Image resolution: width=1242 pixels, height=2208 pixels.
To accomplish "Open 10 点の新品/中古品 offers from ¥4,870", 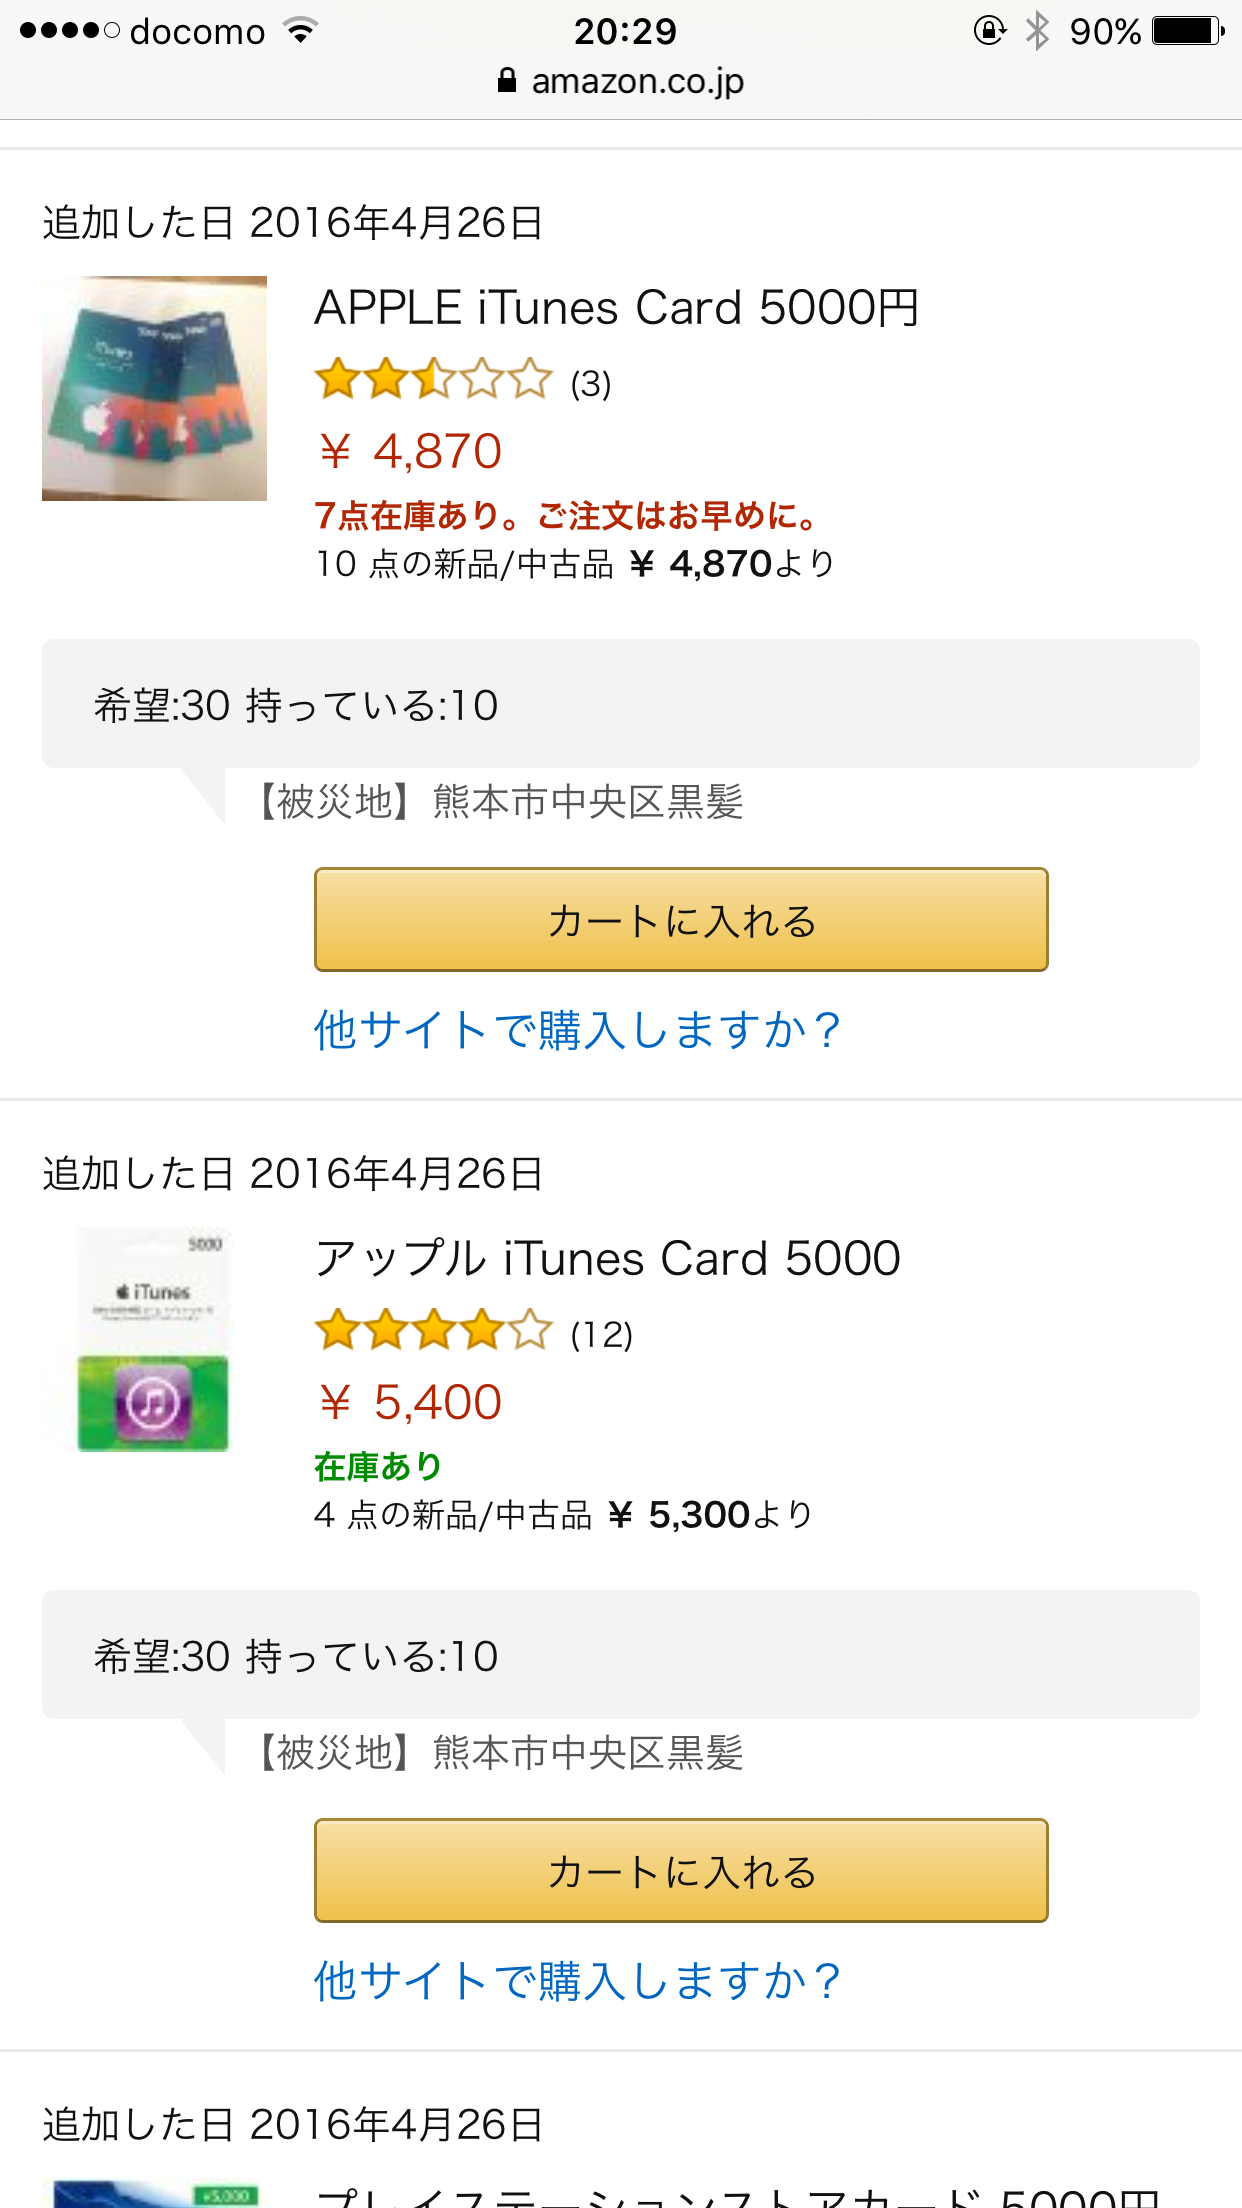I will click(575, 564).
